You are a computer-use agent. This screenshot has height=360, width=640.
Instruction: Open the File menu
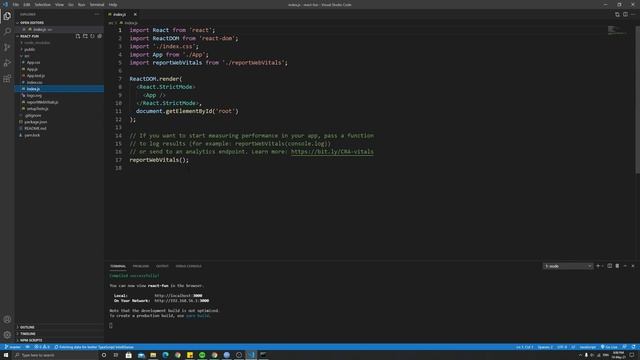16,4
